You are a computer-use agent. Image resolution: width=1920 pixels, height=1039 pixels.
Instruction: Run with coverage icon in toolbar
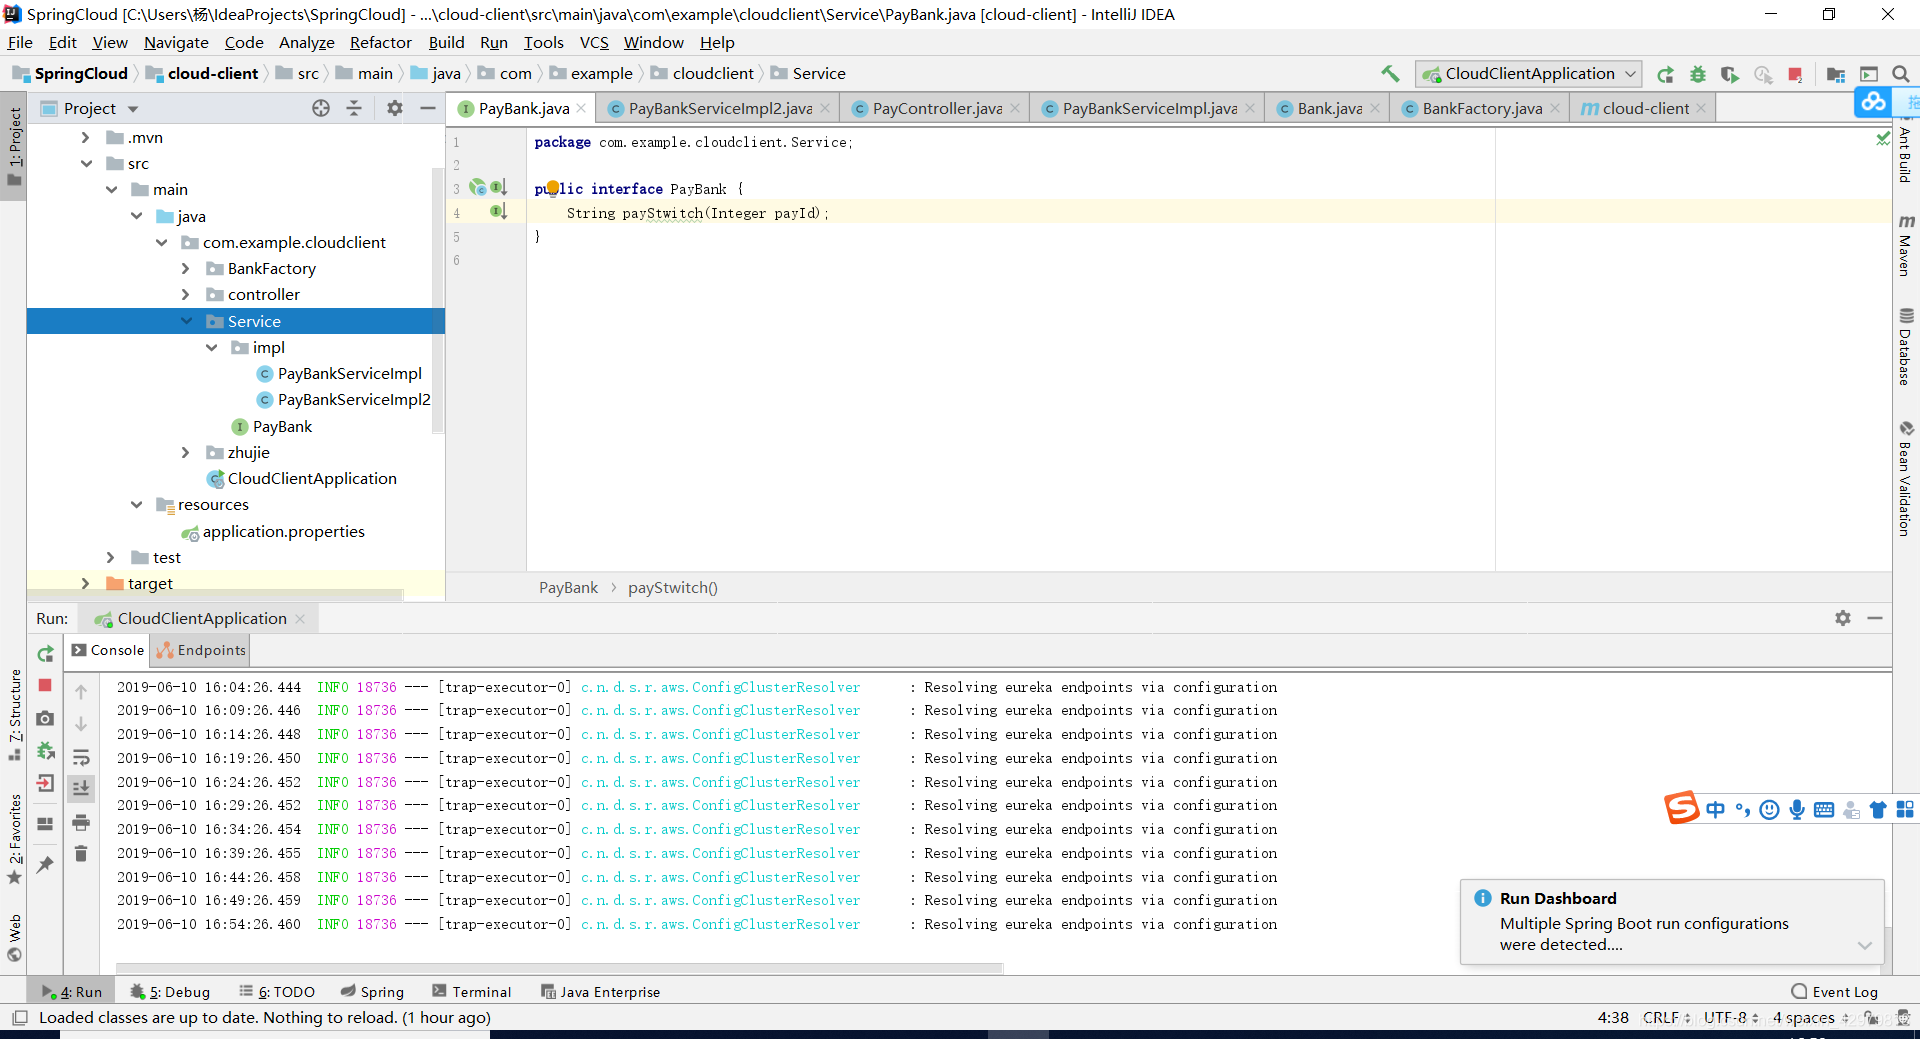(1730, 74)
